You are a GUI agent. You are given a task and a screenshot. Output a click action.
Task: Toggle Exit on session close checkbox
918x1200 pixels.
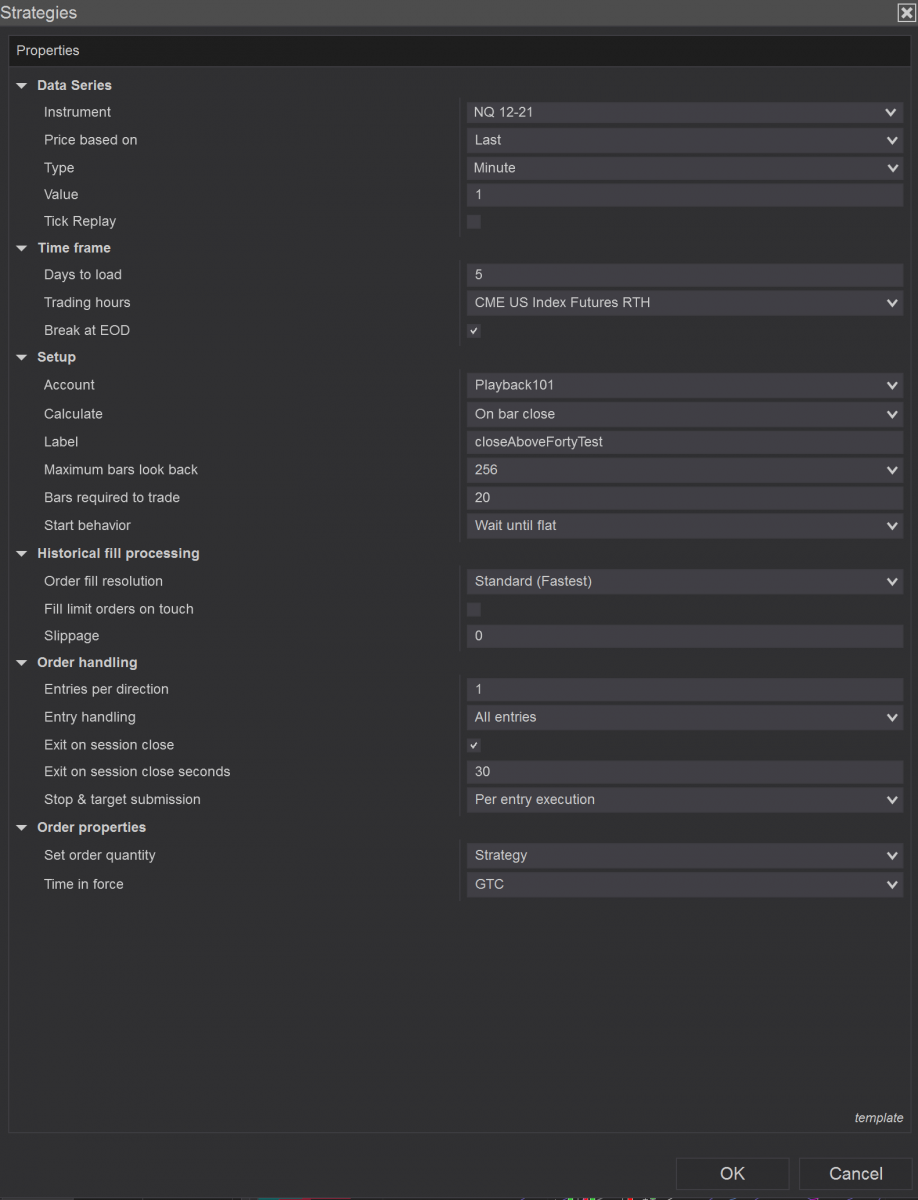coord(474,745)
